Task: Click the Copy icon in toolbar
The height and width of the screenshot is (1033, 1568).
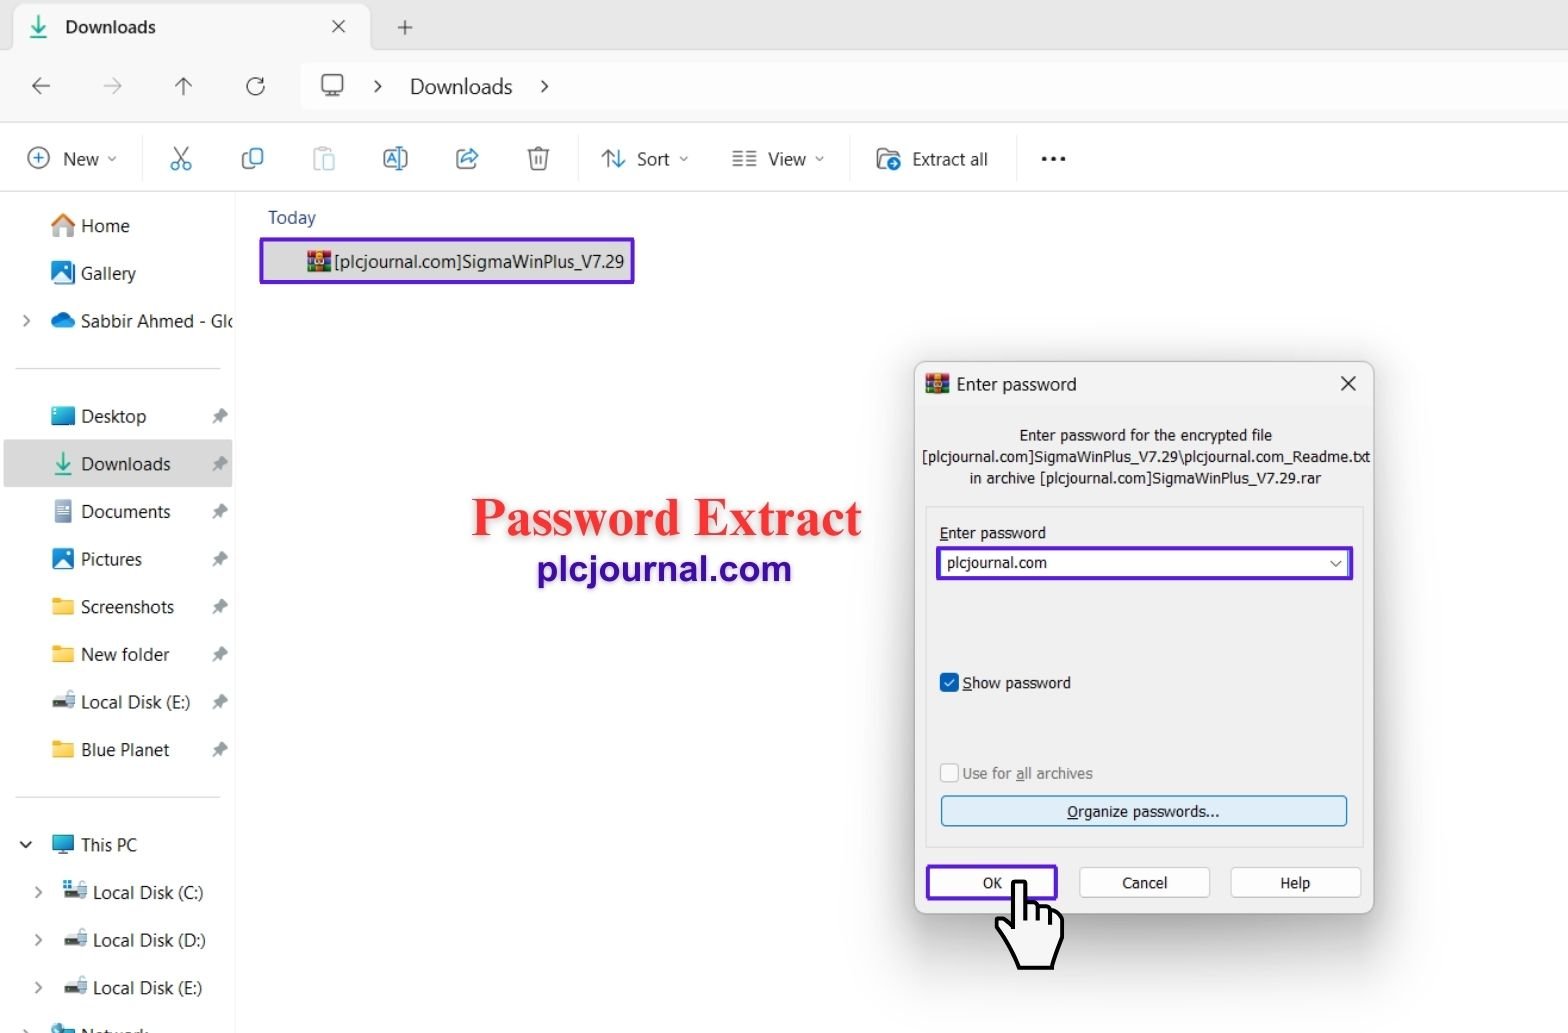Action: [252, 159]
